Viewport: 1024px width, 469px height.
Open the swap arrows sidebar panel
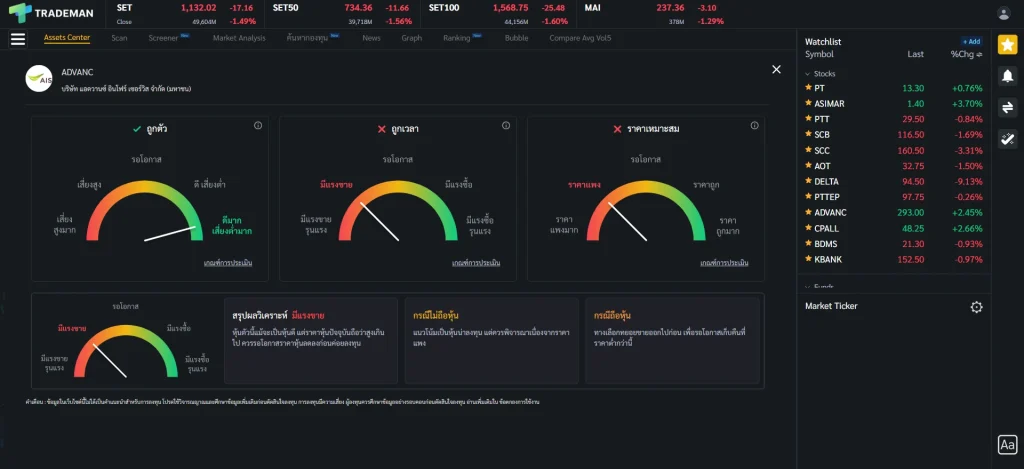[x=1007, y=107]
